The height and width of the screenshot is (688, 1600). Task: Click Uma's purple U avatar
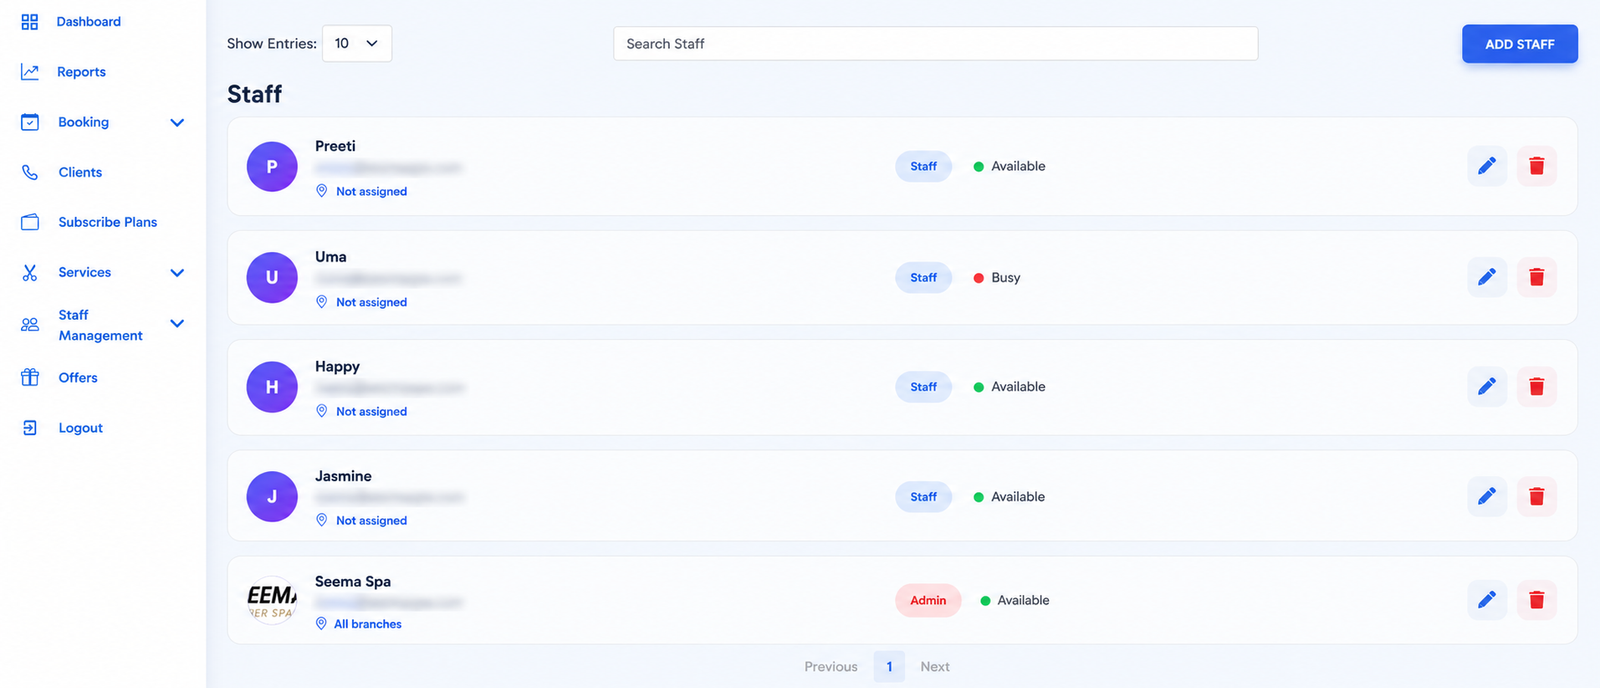pyautogui.click(x=272, y=277)
